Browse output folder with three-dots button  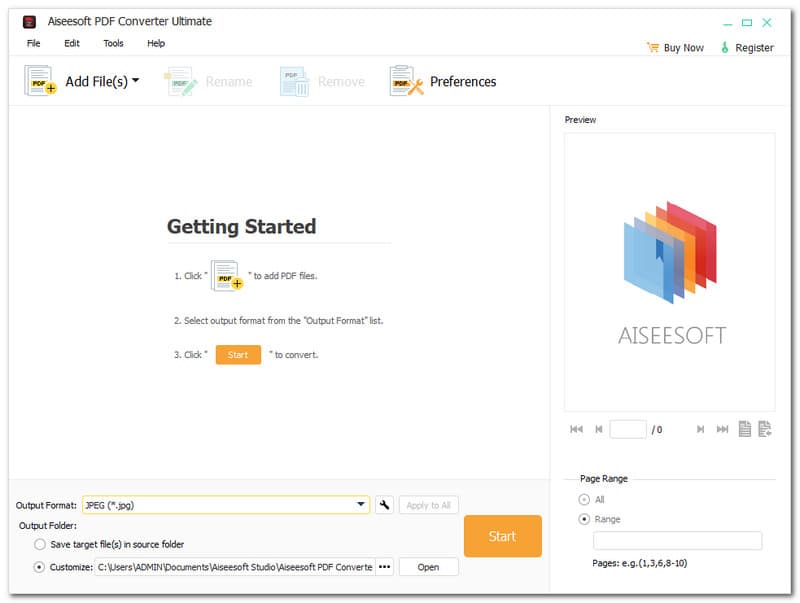(384, 567)
